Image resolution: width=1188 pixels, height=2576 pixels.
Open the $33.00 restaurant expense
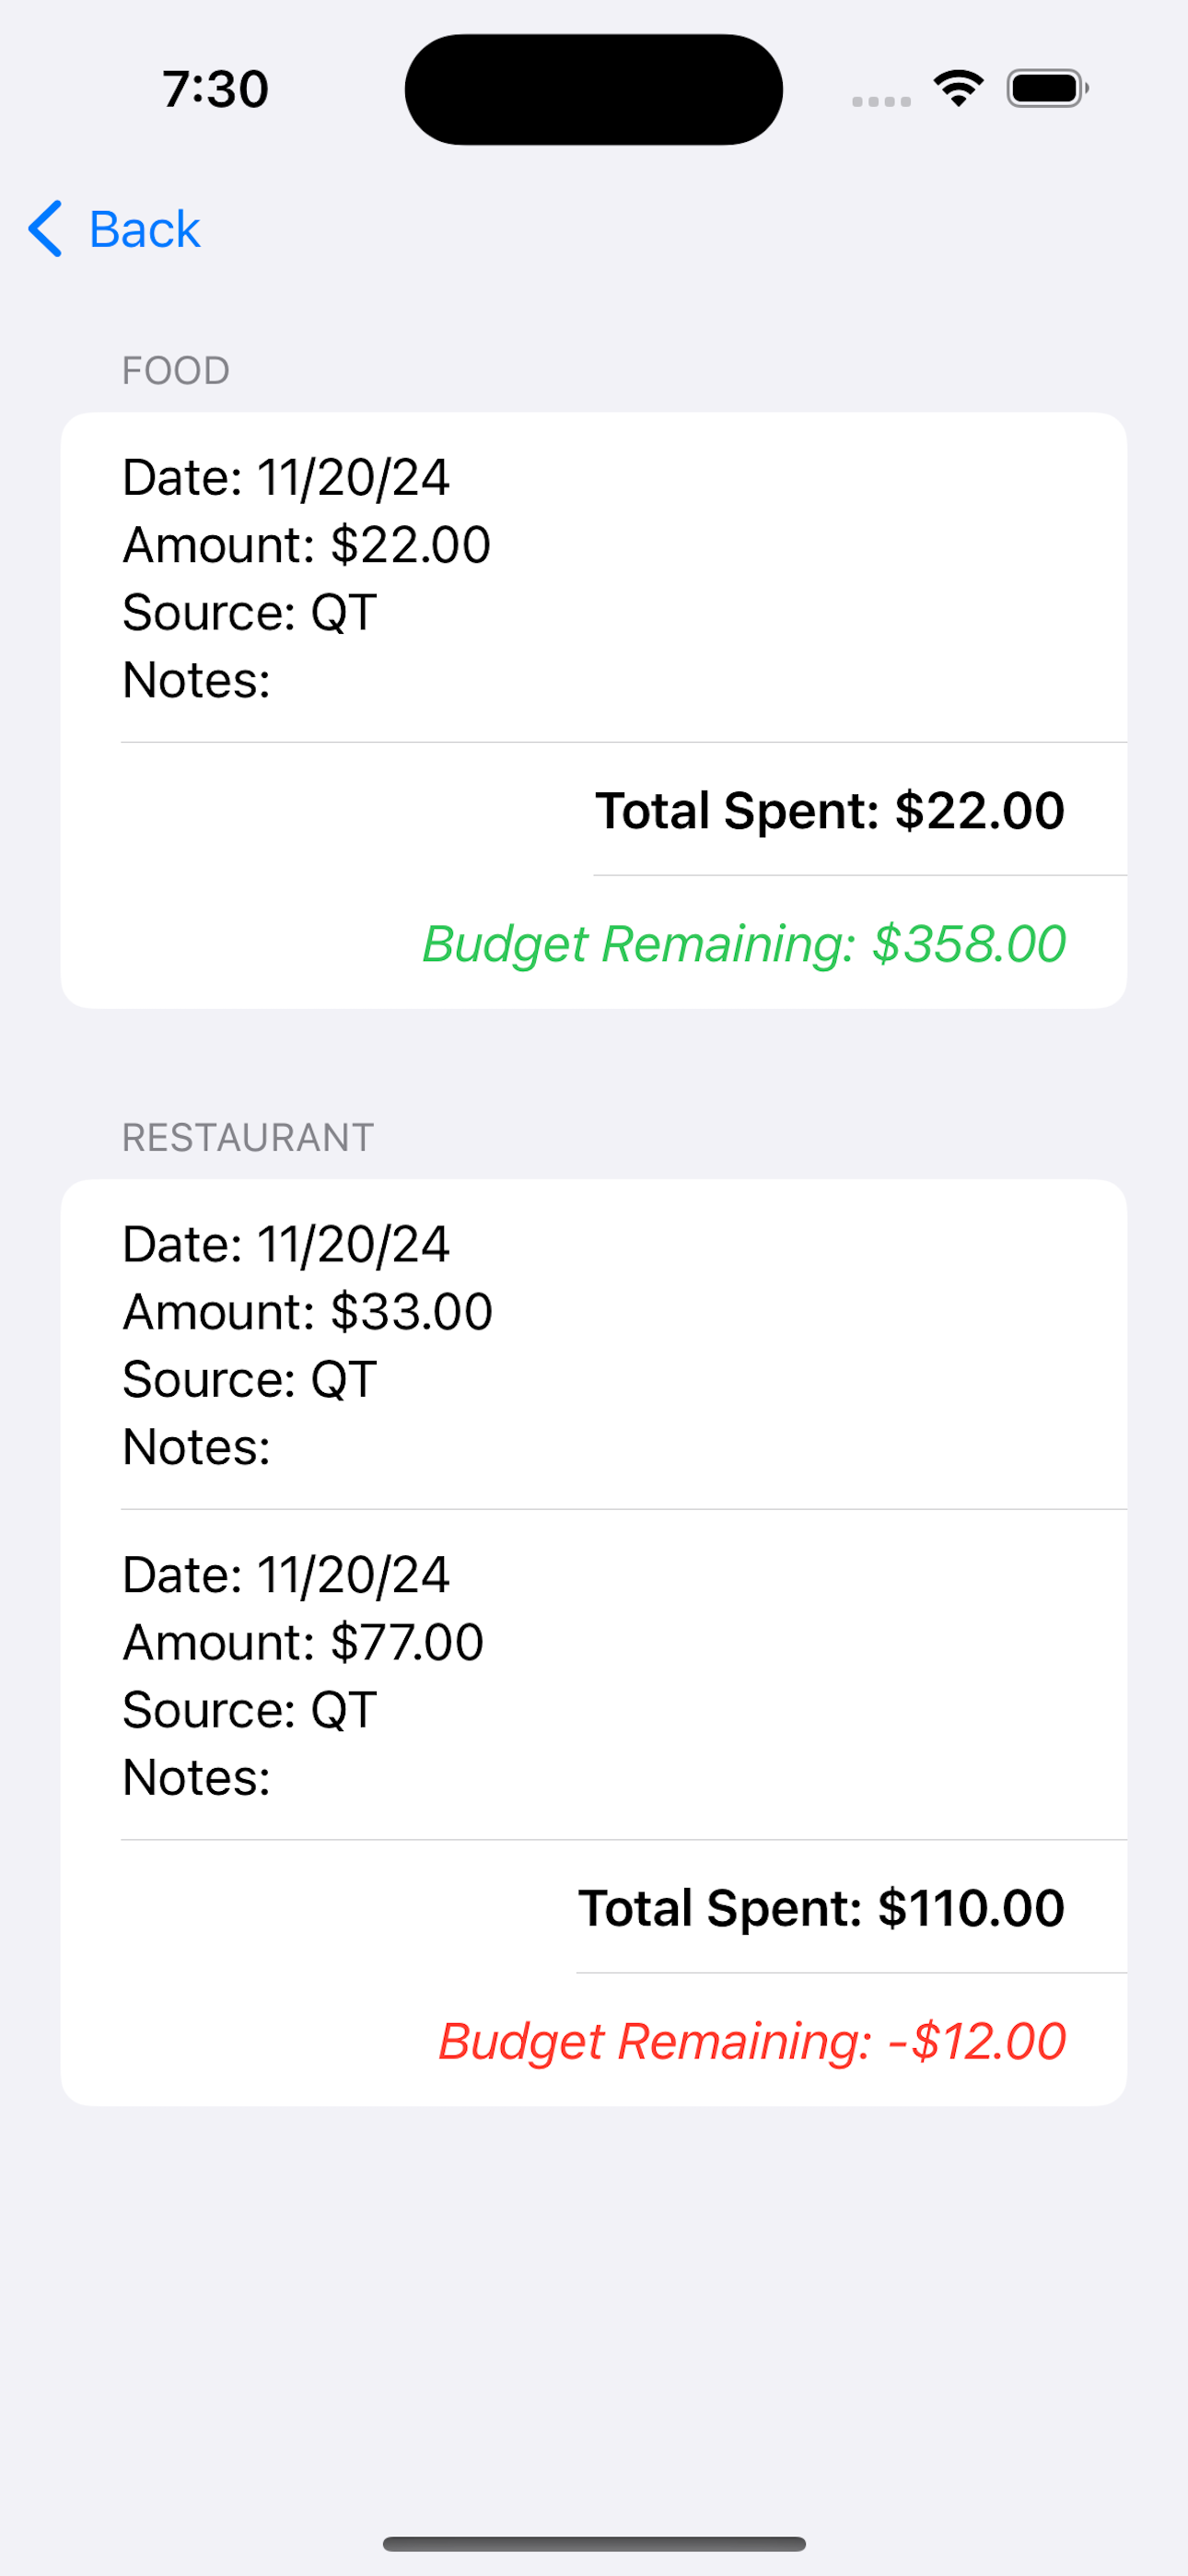308,1312
